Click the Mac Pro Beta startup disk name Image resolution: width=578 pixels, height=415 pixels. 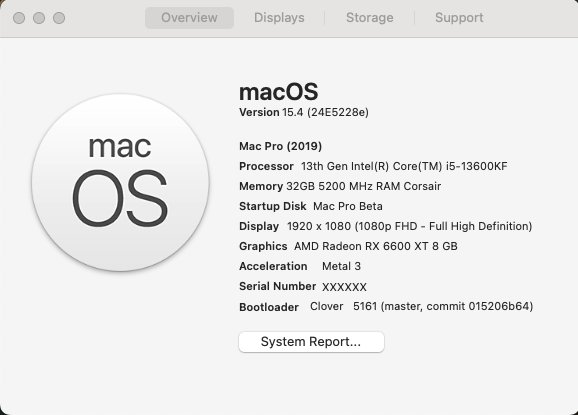coord(348,206)
